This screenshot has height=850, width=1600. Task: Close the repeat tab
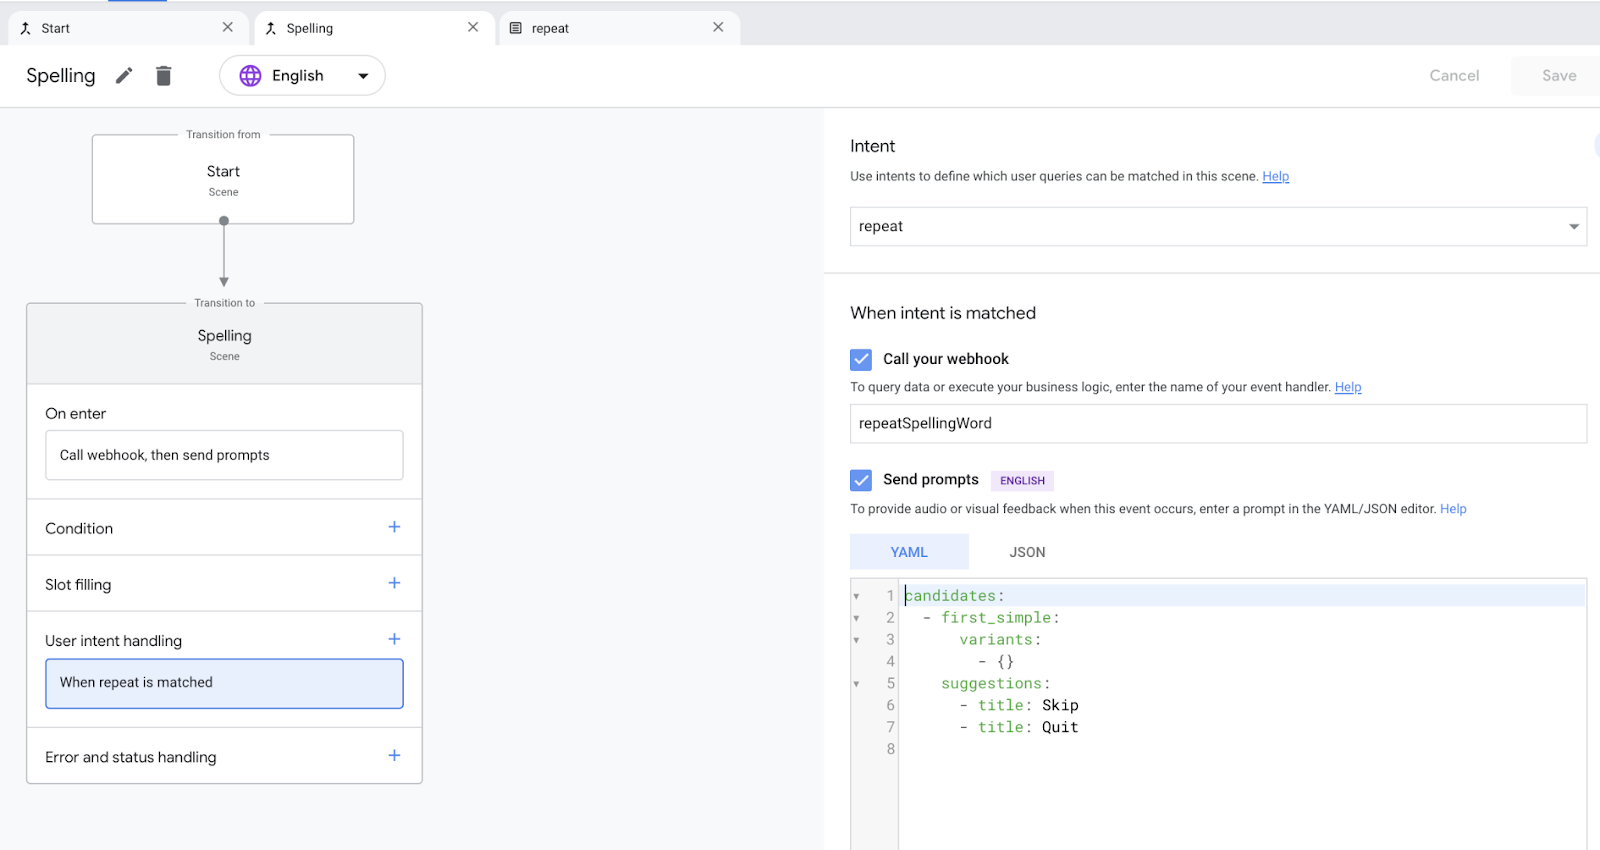click(x=718, y=28)
